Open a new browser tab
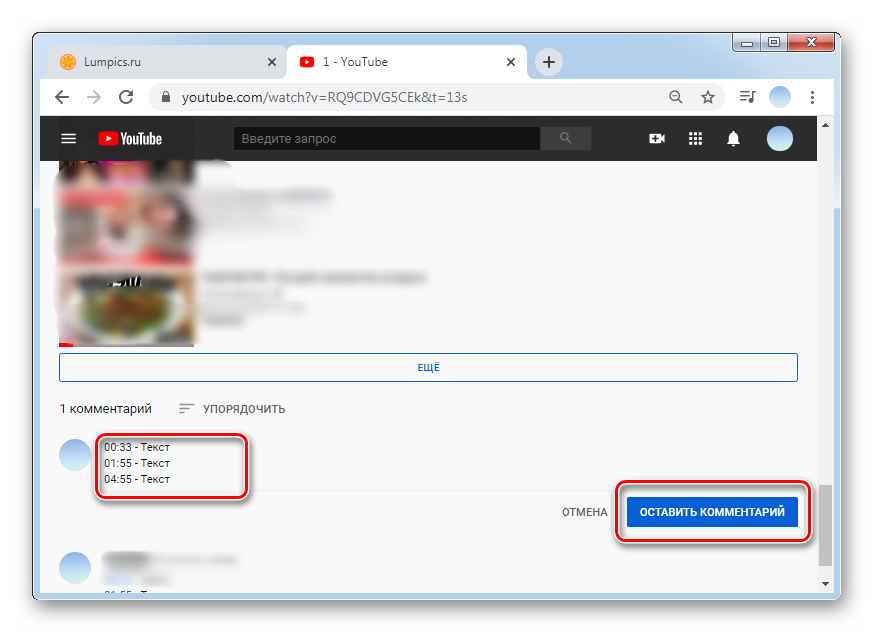 548,62
